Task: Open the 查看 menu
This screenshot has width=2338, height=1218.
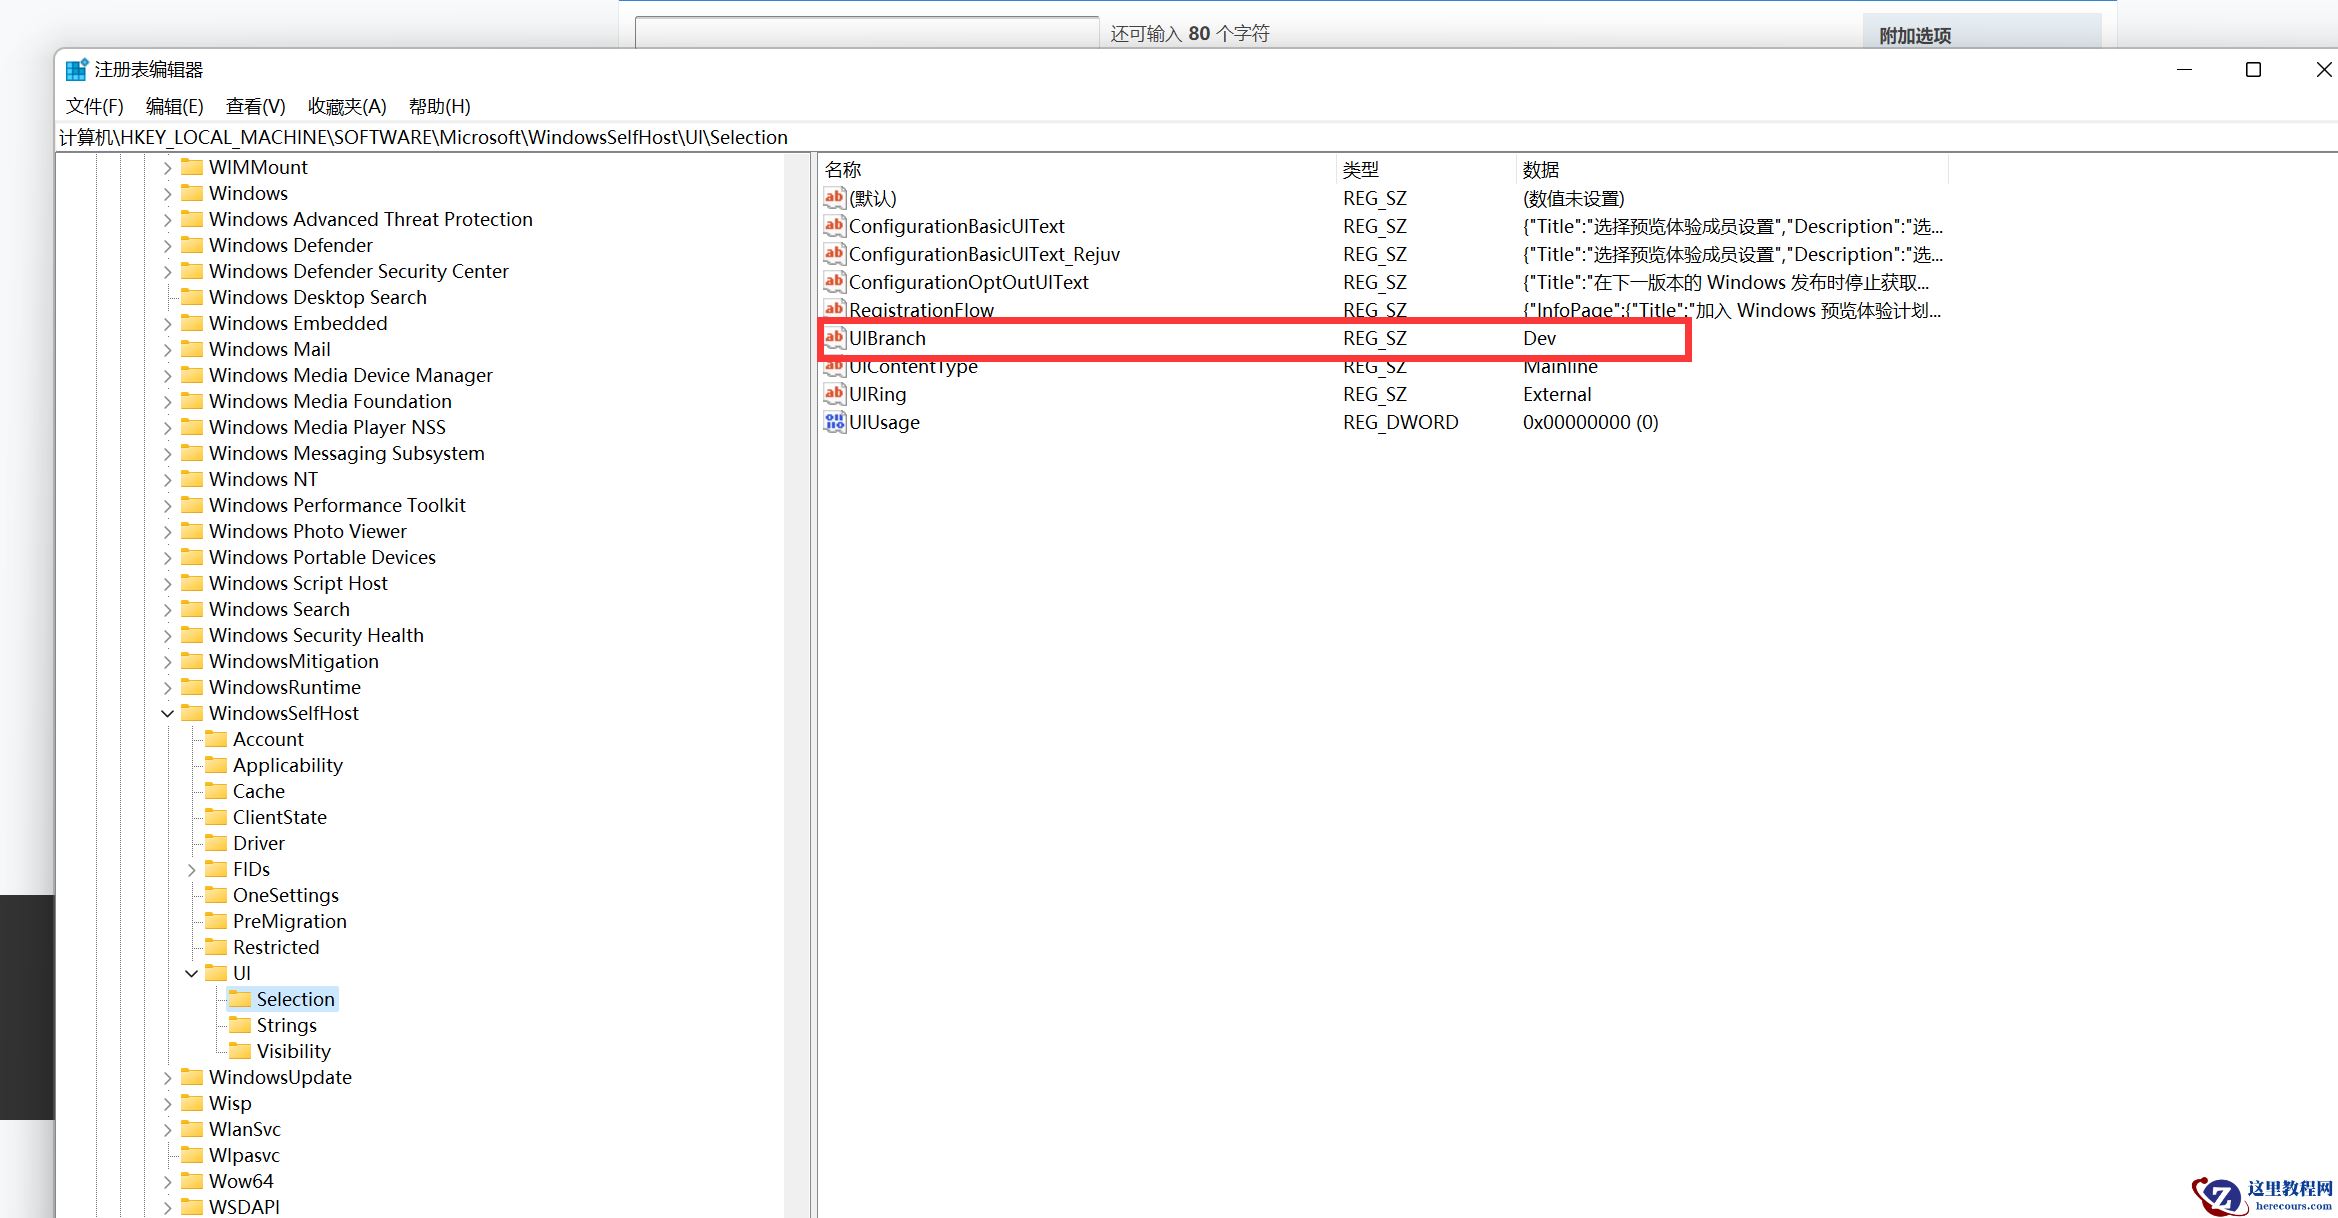Action: click(254, 106)
